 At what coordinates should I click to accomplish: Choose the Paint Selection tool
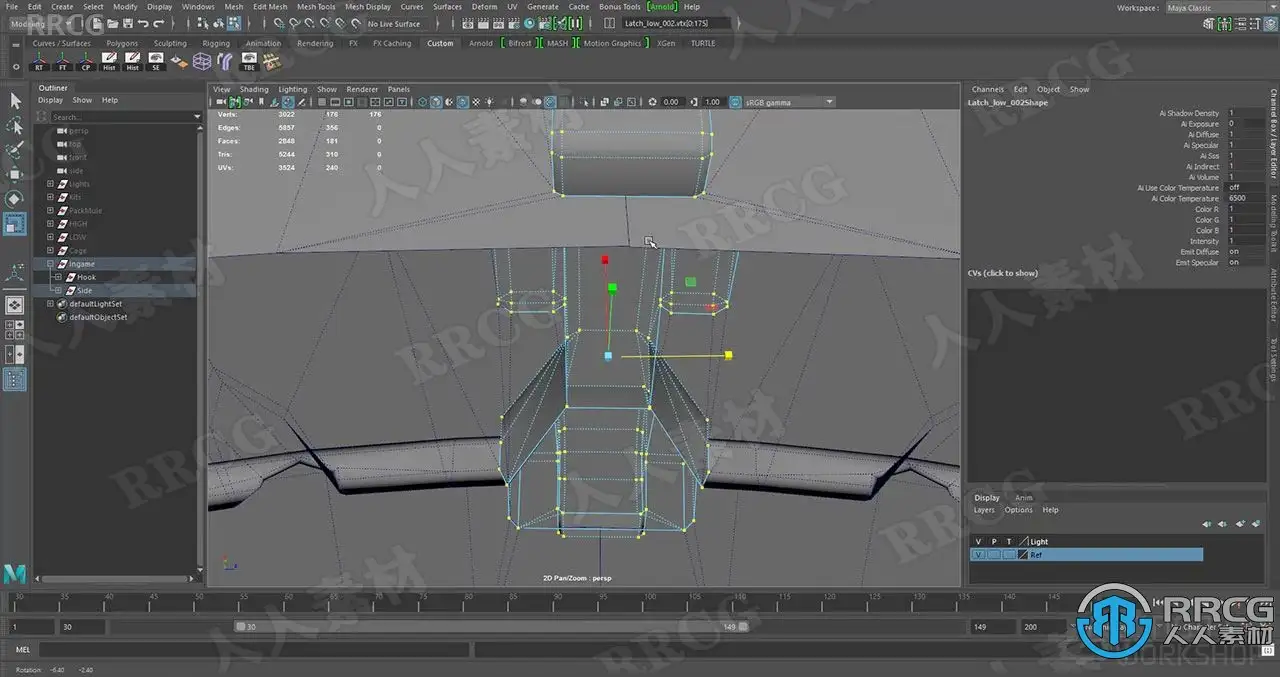pyautogui.click(x=15, y=151)
